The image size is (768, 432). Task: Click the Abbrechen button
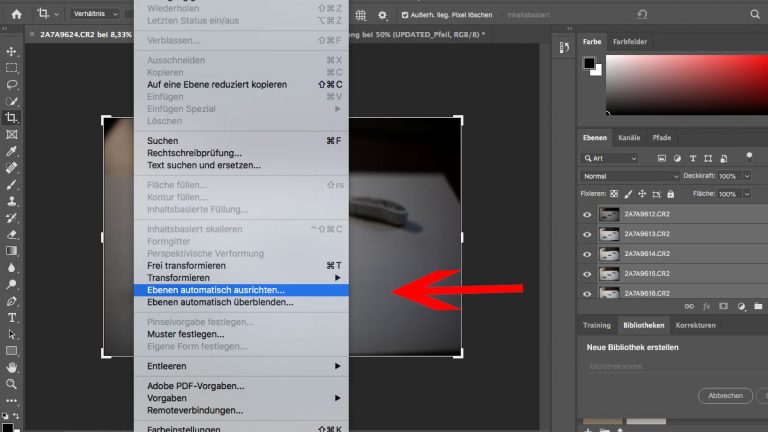tap(725, 396)
